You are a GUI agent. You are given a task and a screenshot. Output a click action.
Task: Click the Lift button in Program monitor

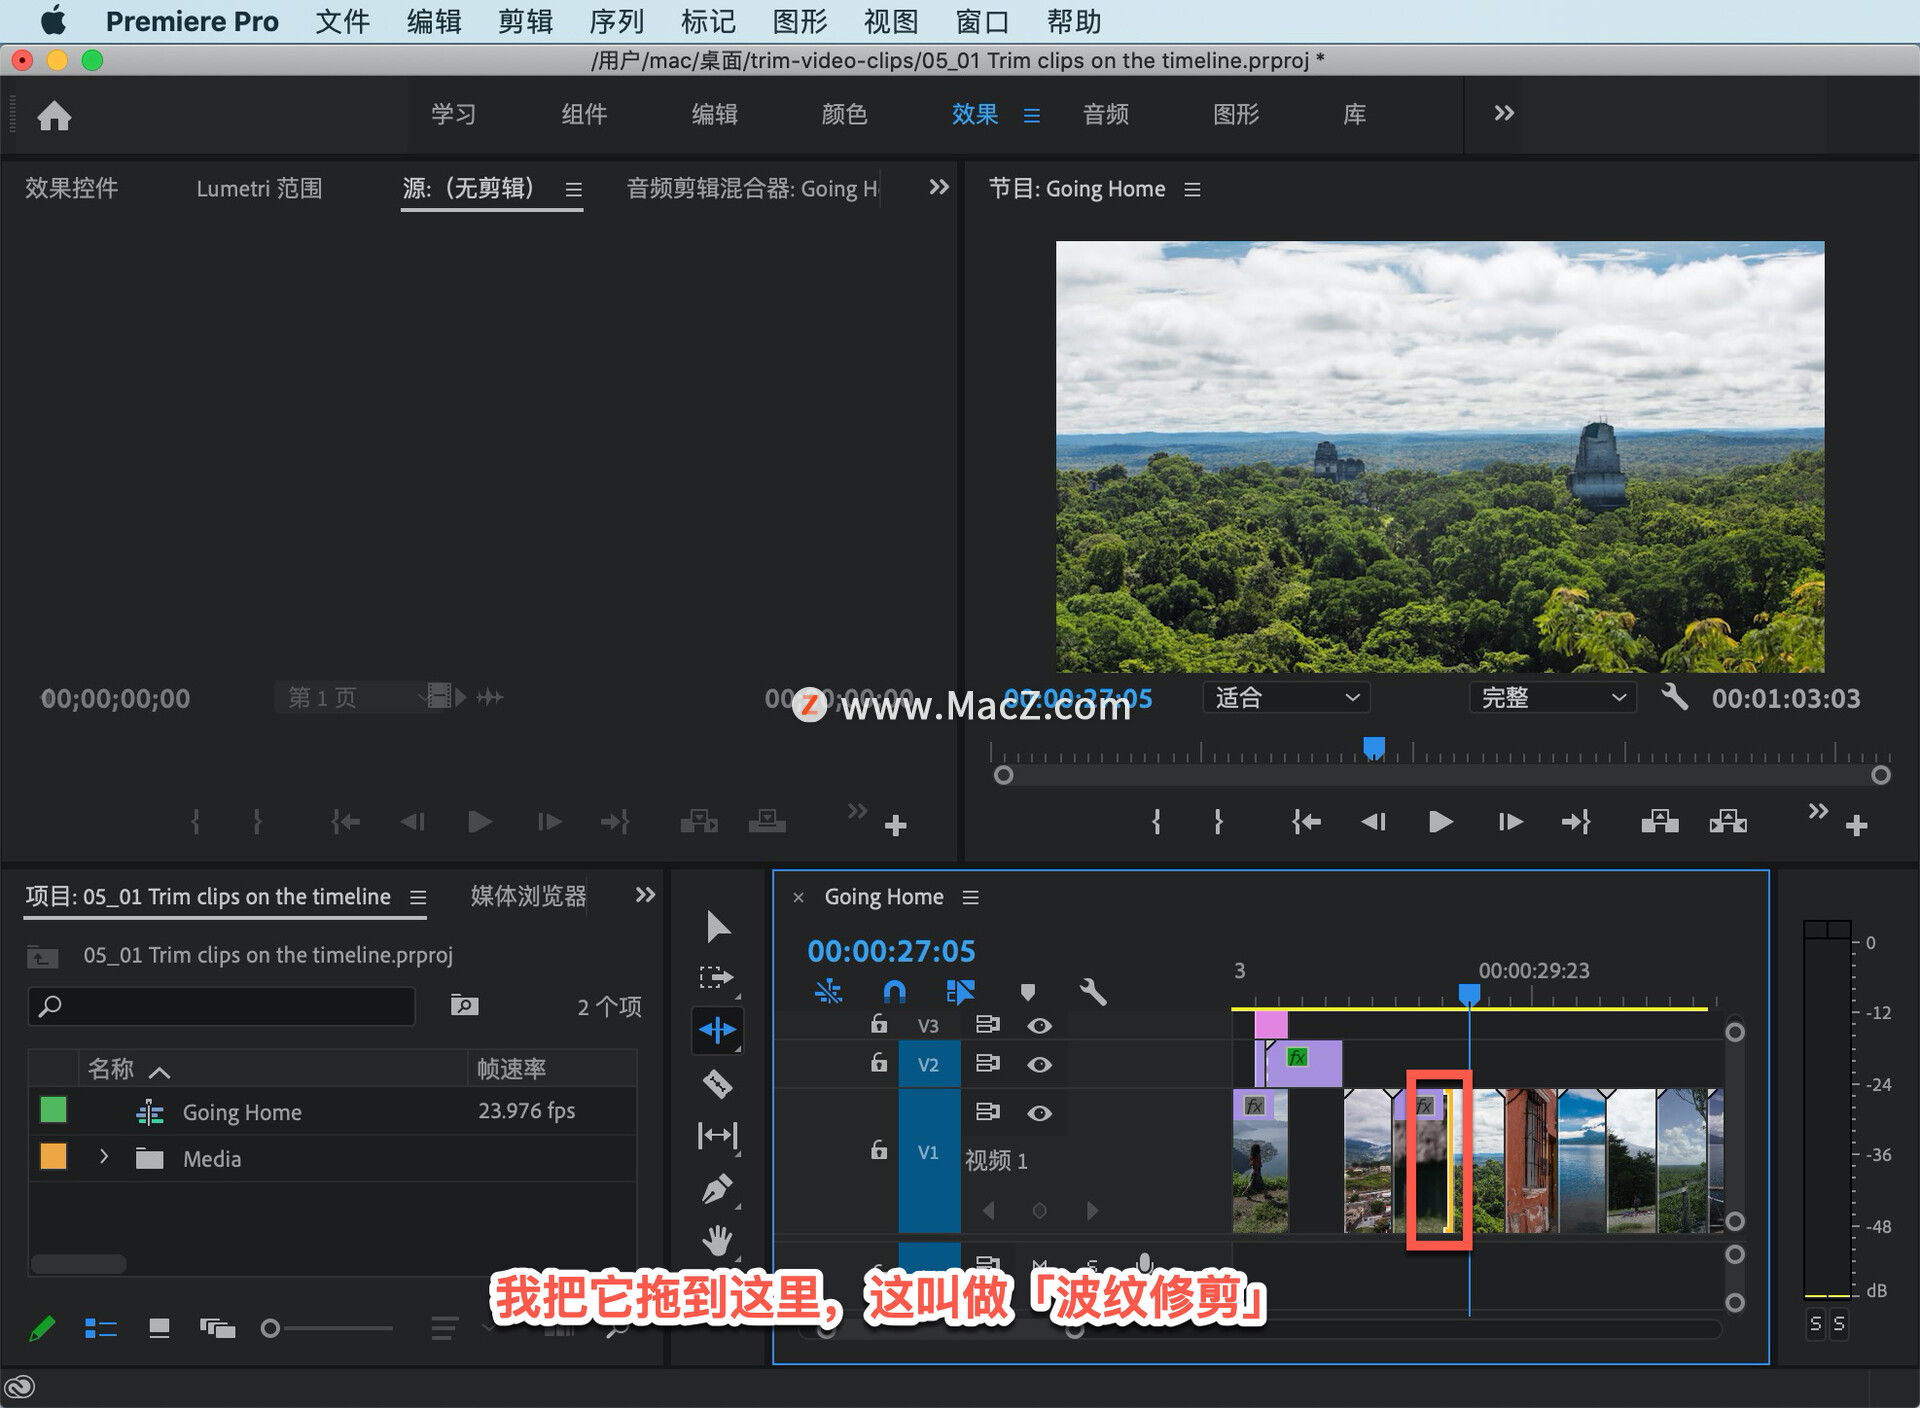[1659, 822]
